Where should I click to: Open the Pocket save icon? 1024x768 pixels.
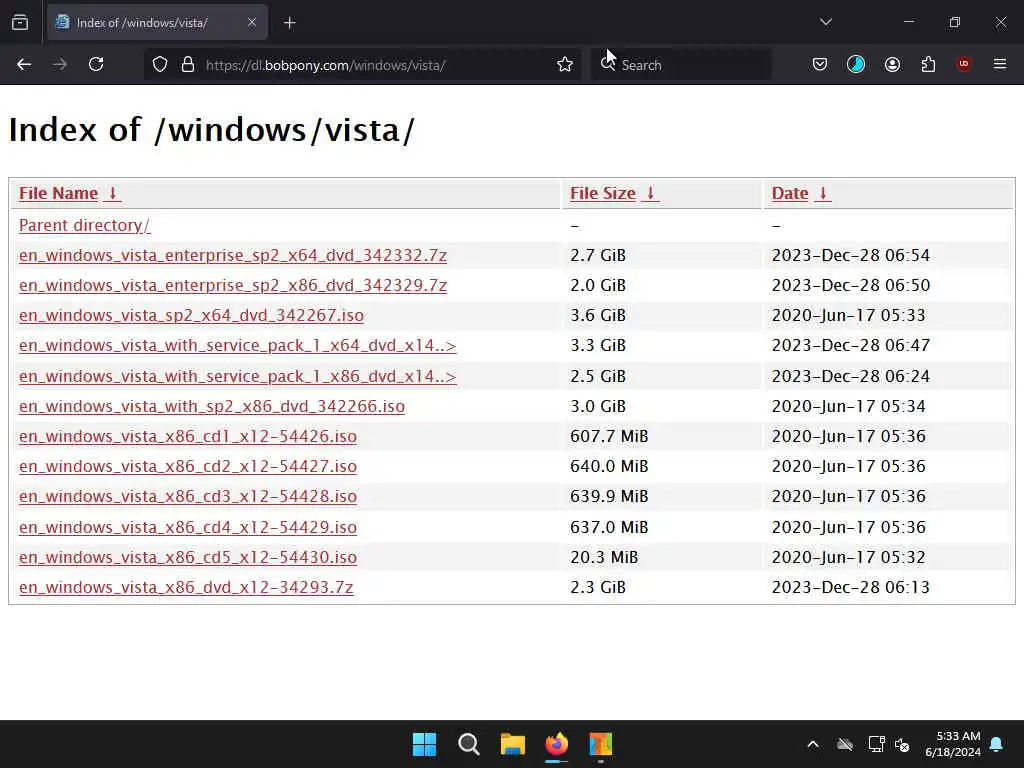click(820, 64)
